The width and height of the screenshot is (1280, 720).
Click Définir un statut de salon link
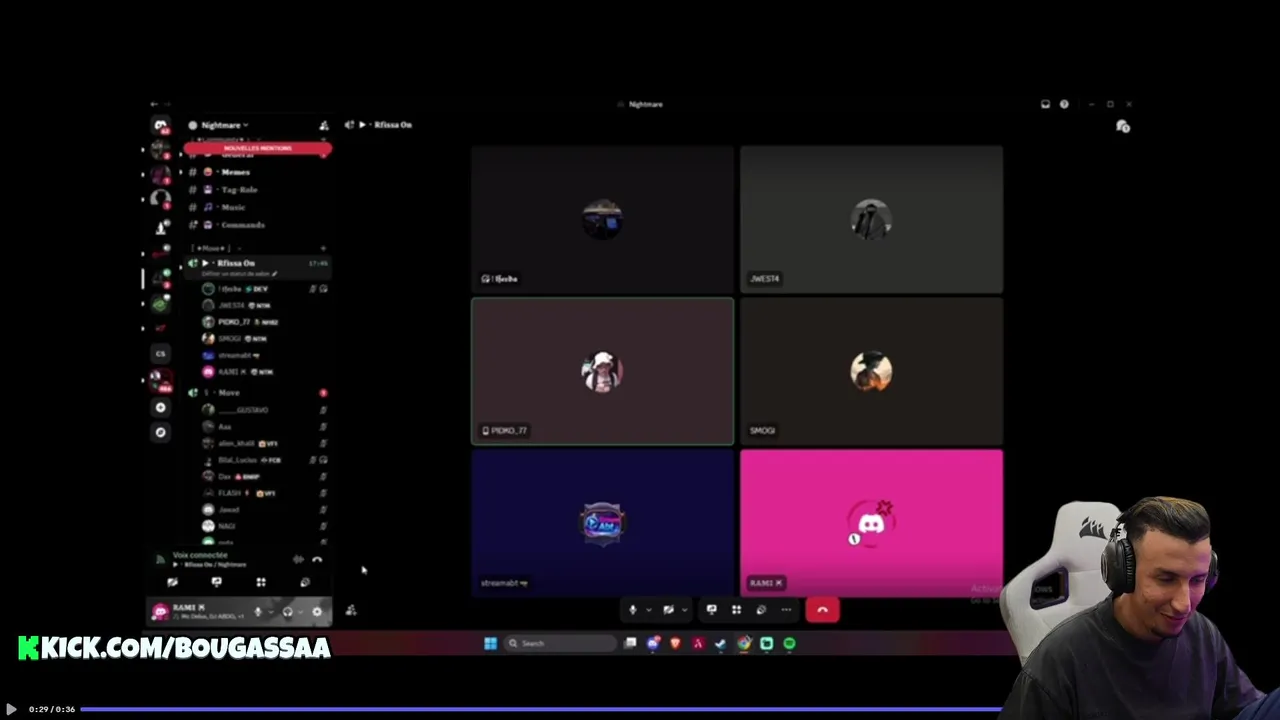(x=240, y=274)
